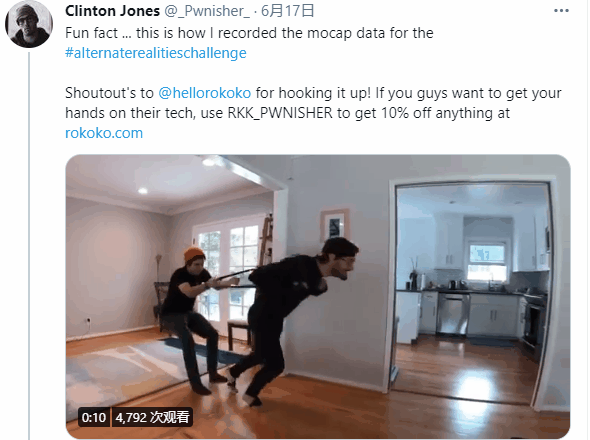Click the vertical thread line below avatar
The image size is (590, 440).
(29, 246)
